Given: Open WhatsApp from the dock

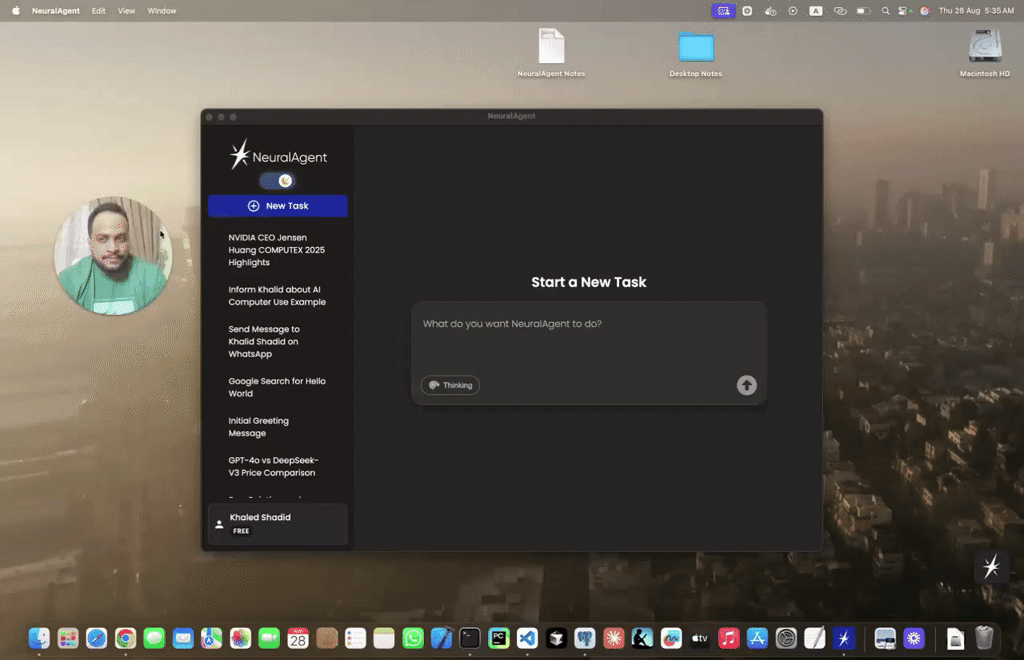Looking at the screenshot, I should tap(413, 638).
